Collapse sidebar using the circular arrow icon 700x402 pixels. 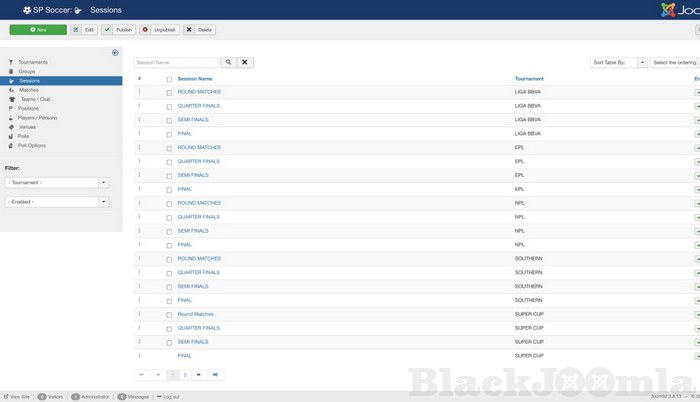115,53
